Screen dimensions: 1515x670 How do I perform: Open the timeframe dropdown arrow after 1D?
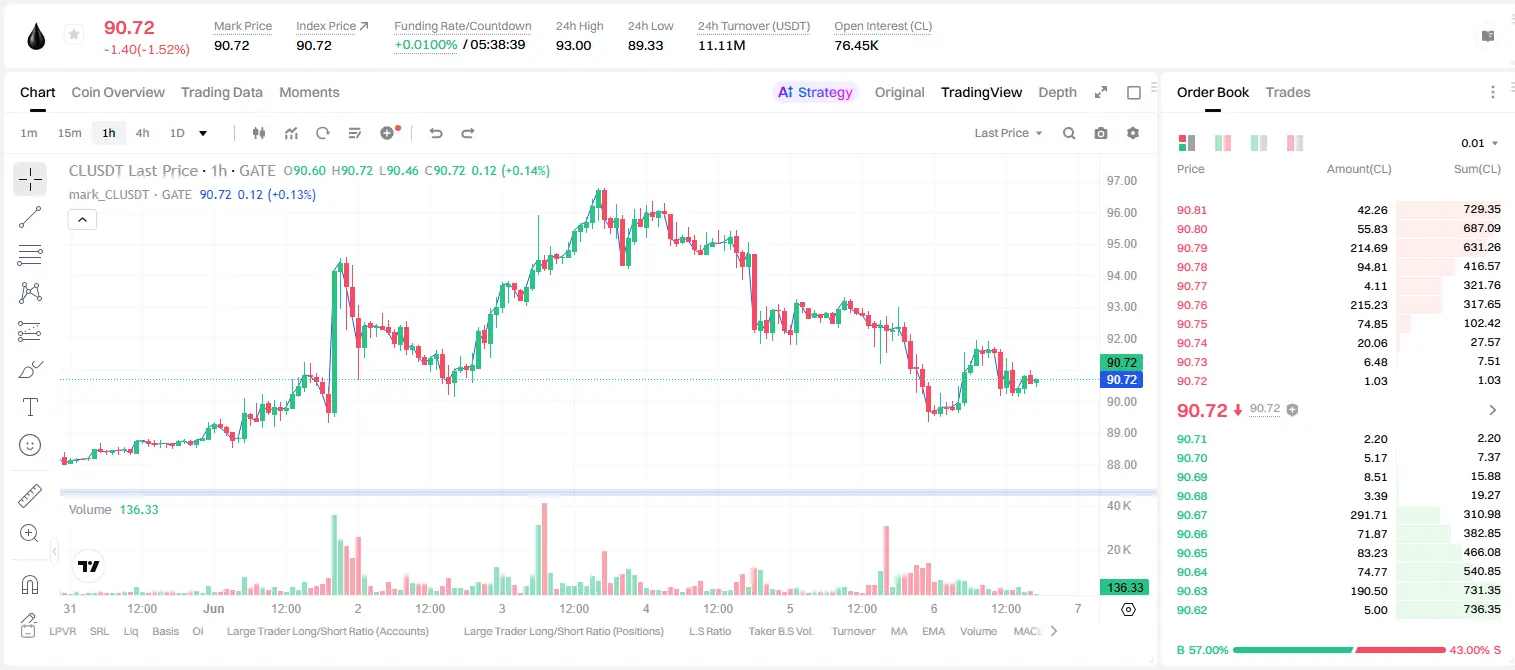[203, 133]
